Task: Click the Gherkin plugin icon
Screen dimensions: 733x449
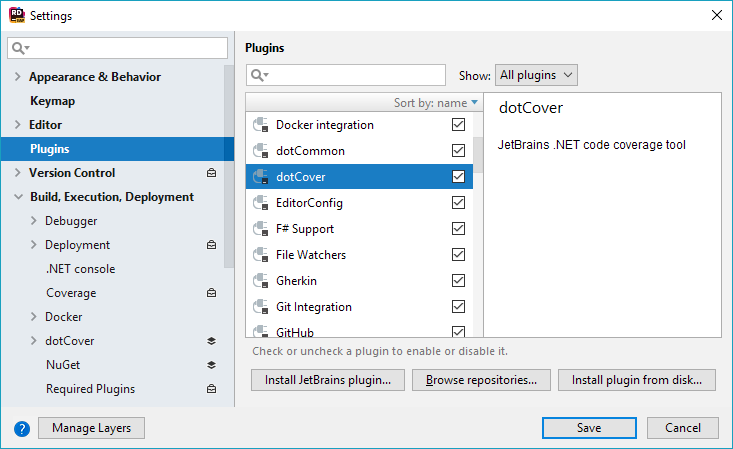Action: click(x=260, y=281)
